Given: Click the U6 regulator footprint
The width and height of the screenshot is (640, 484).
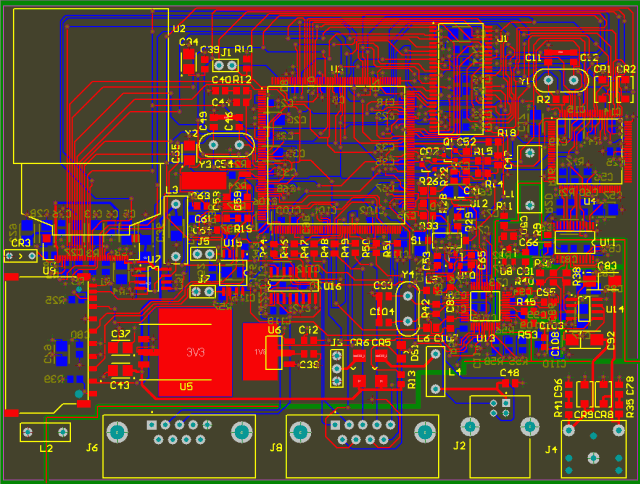Looking at the screenshot, I should tap(274, 353).
